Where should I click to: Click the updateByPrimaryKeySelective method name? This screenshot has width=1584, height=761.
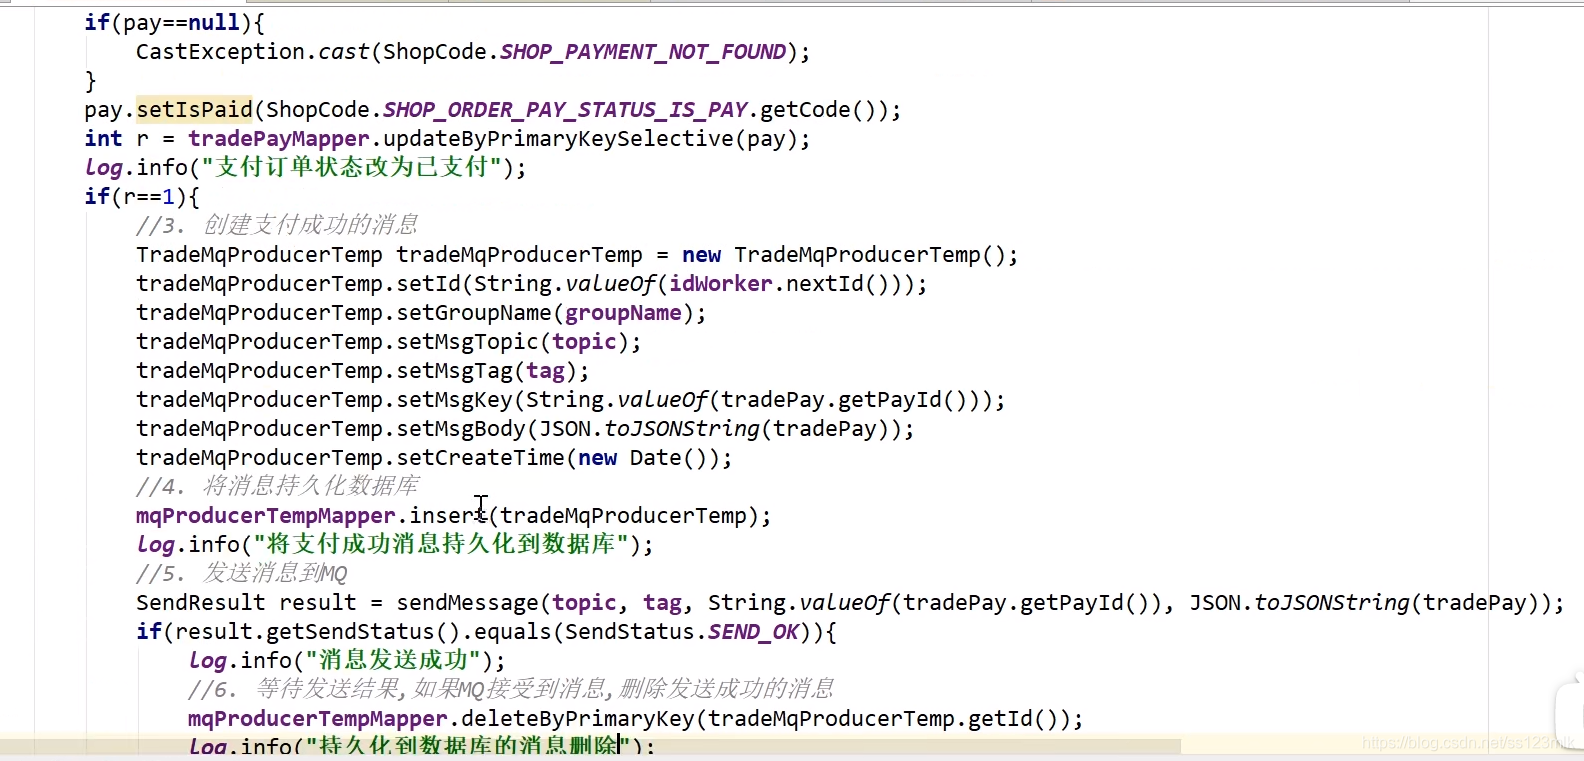coord(558,139)
